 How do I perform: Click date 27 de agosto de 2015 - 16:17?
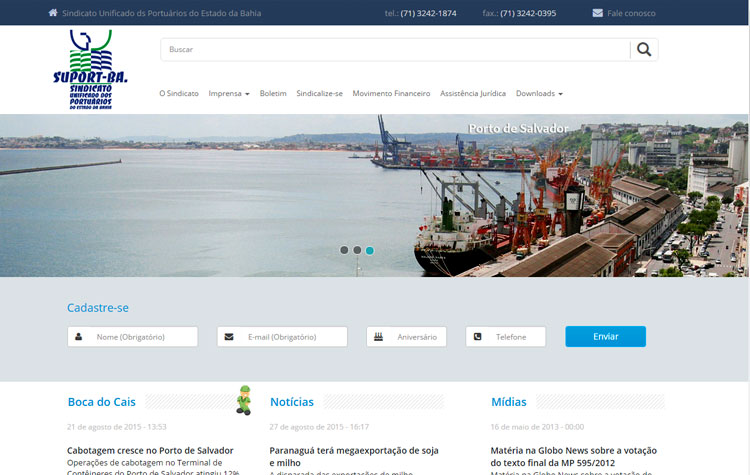click(x=319, y=427)
